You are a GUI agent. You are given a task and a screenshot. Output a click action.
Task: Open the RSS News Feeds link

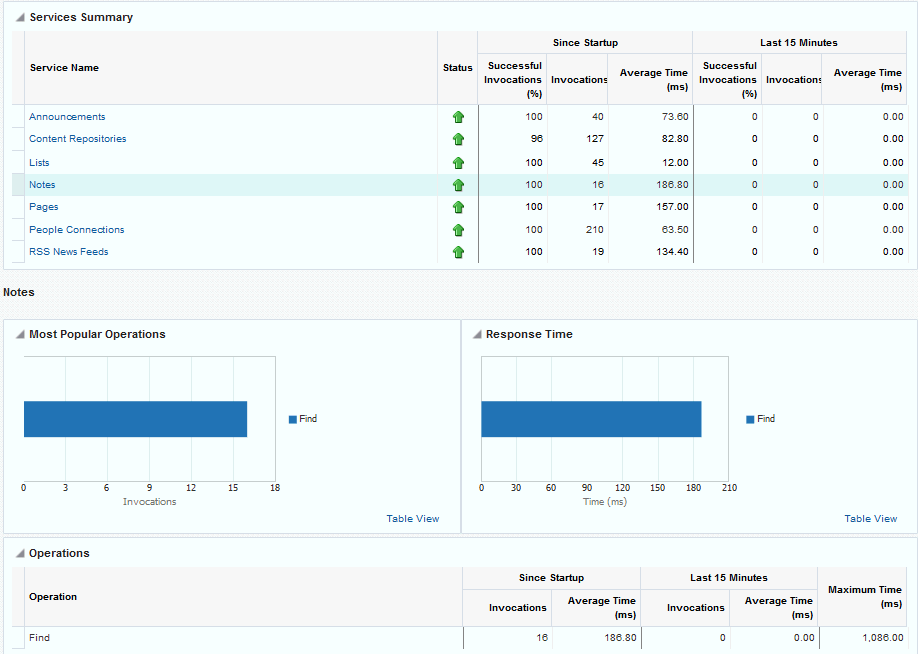point(68,252)
